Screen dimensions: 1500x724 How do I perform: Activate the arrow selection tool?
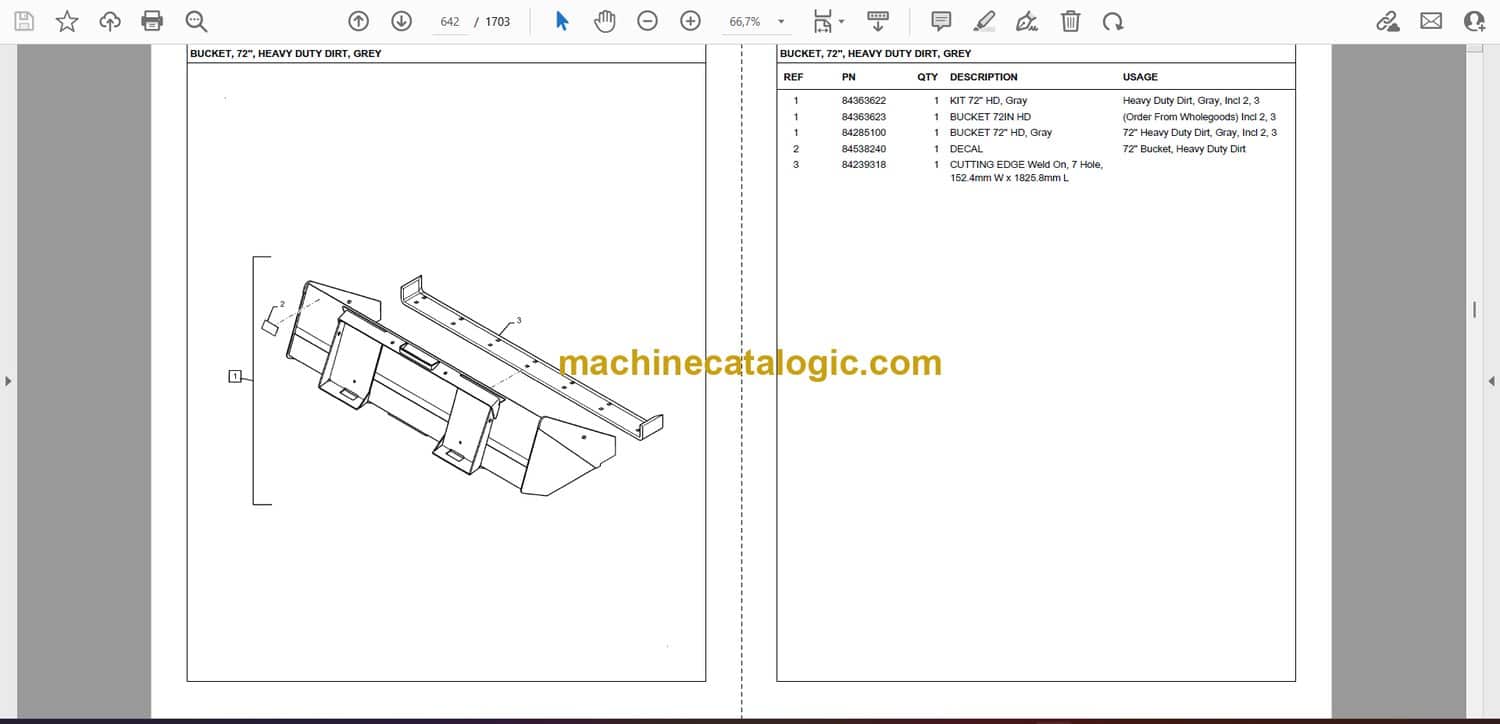pyautogui.click(x=562, y=21)
